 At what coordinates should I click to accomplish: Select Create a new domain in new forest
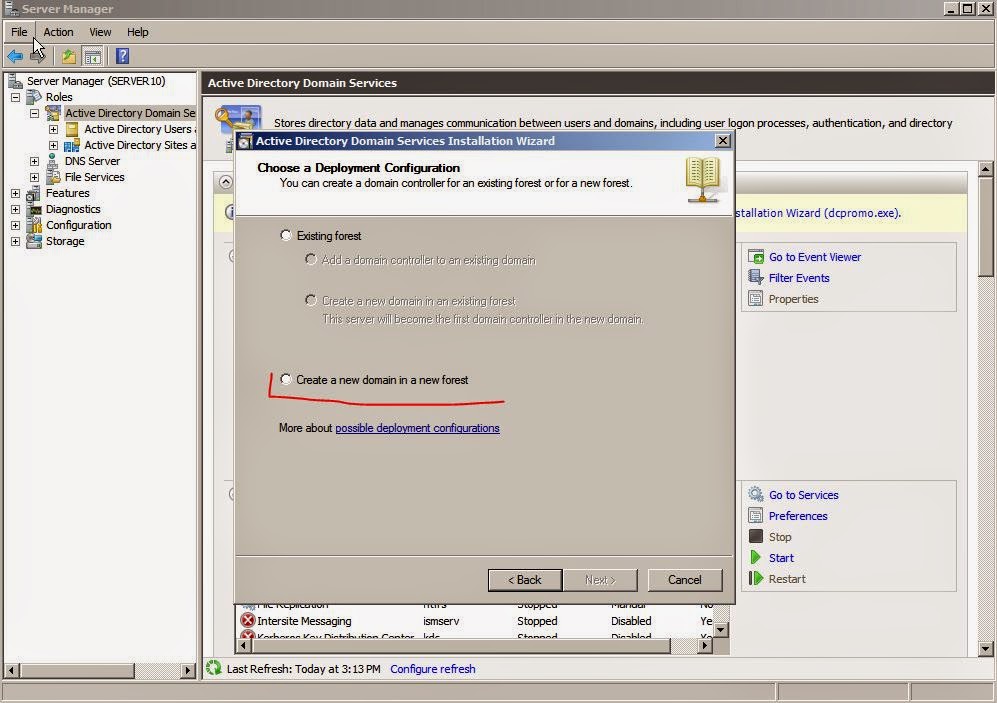[286, 379]
